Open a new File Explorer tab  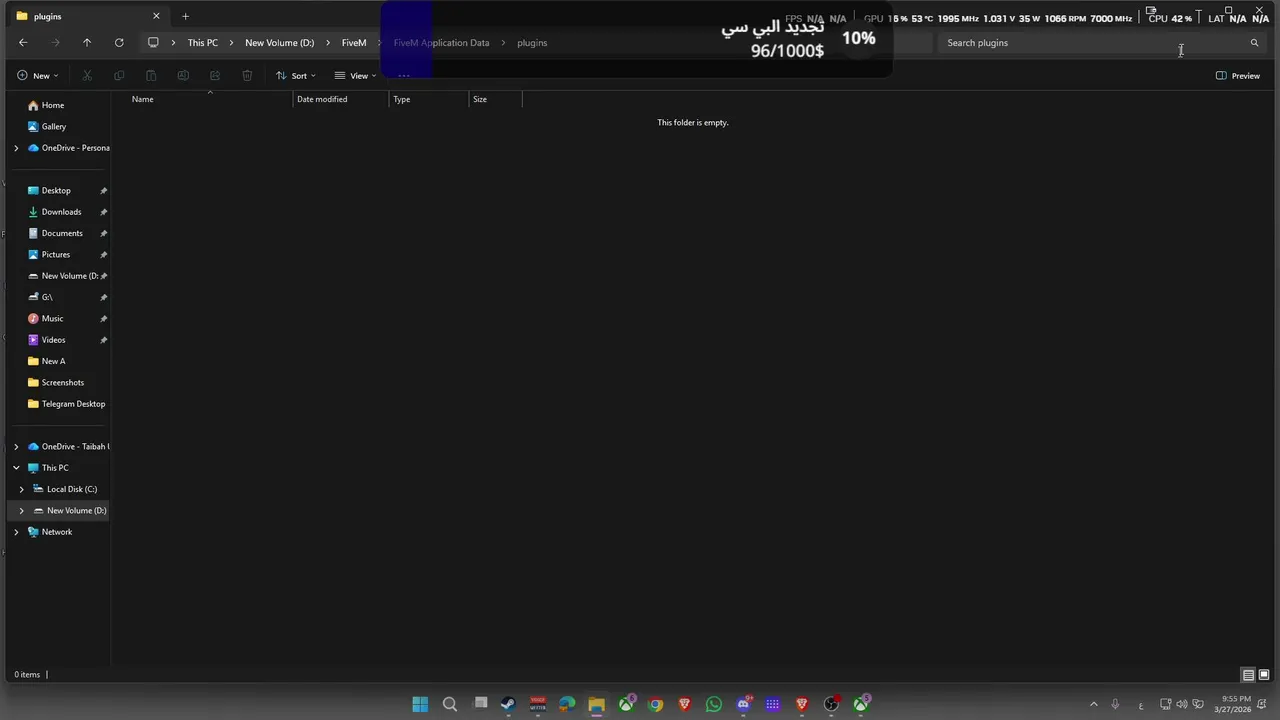185,16
